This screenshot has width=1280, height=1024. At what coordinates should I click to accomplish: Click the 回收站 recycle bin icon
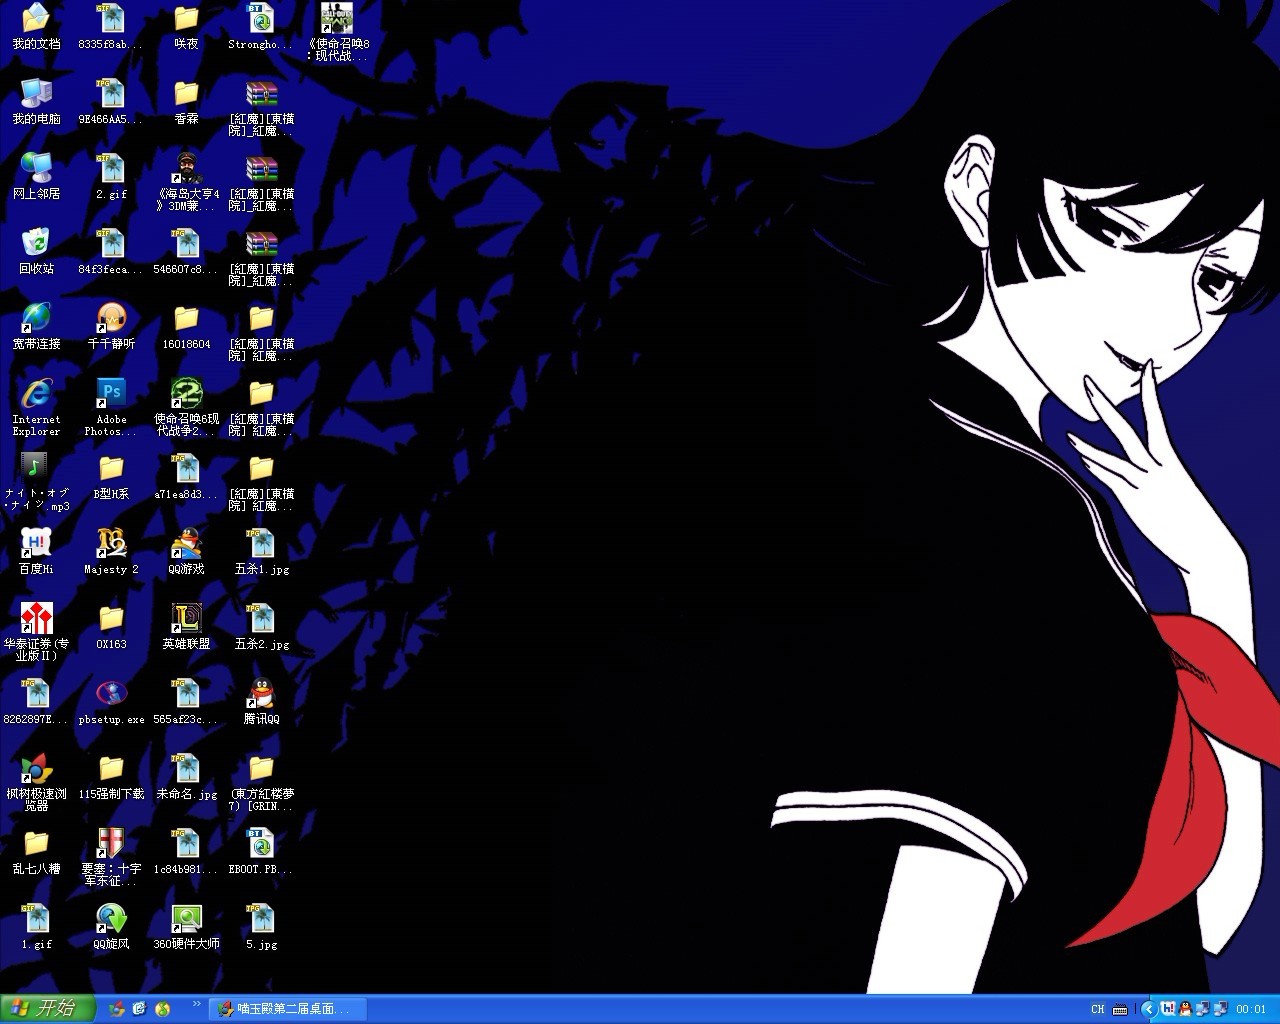click(x=36, y=245)
